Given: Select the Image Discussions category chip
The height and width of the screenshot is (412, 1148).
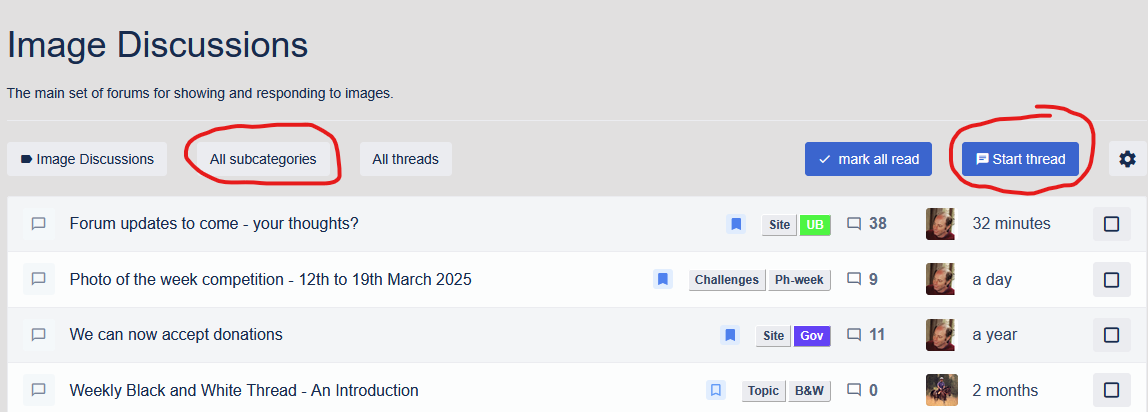Looking at the screenshot, I should (87, 159).
